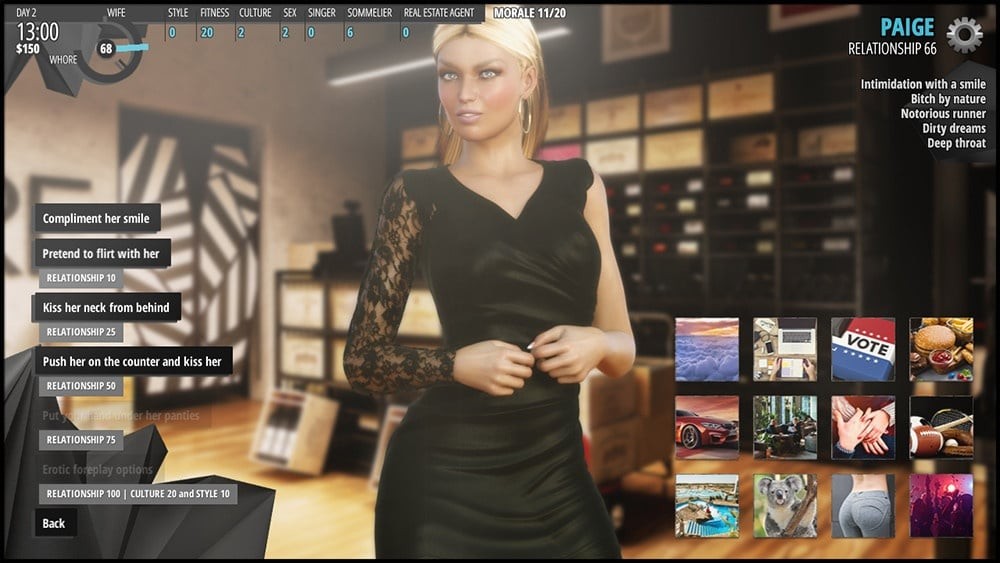Select the clouds sky topic icon
1000x563 pixels.
point(707,349)
